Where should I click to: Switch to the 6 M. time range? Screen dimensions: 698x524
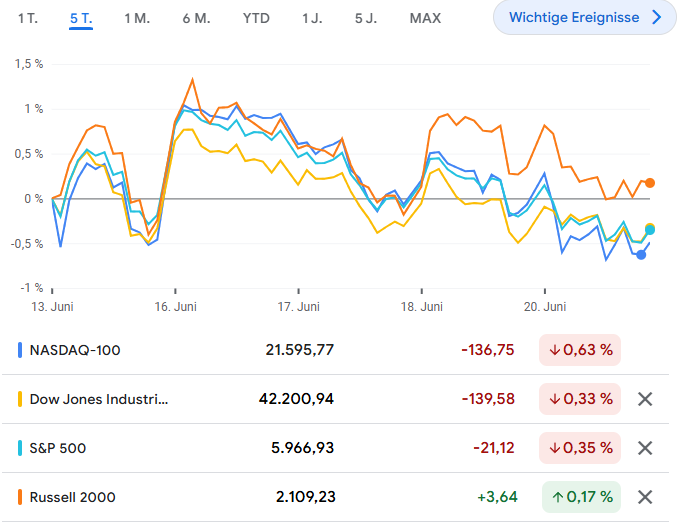click(x=196, y=18)
